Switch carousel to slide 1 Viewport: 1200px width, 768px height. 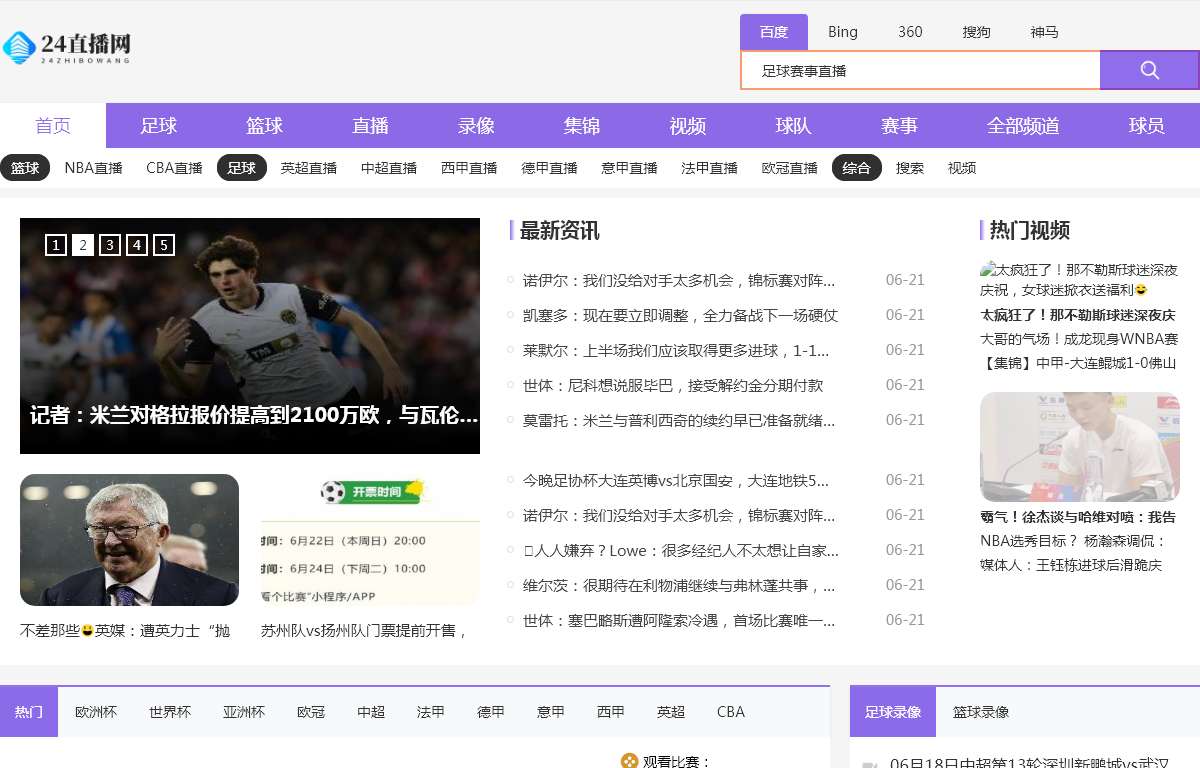tap(56, 245)
